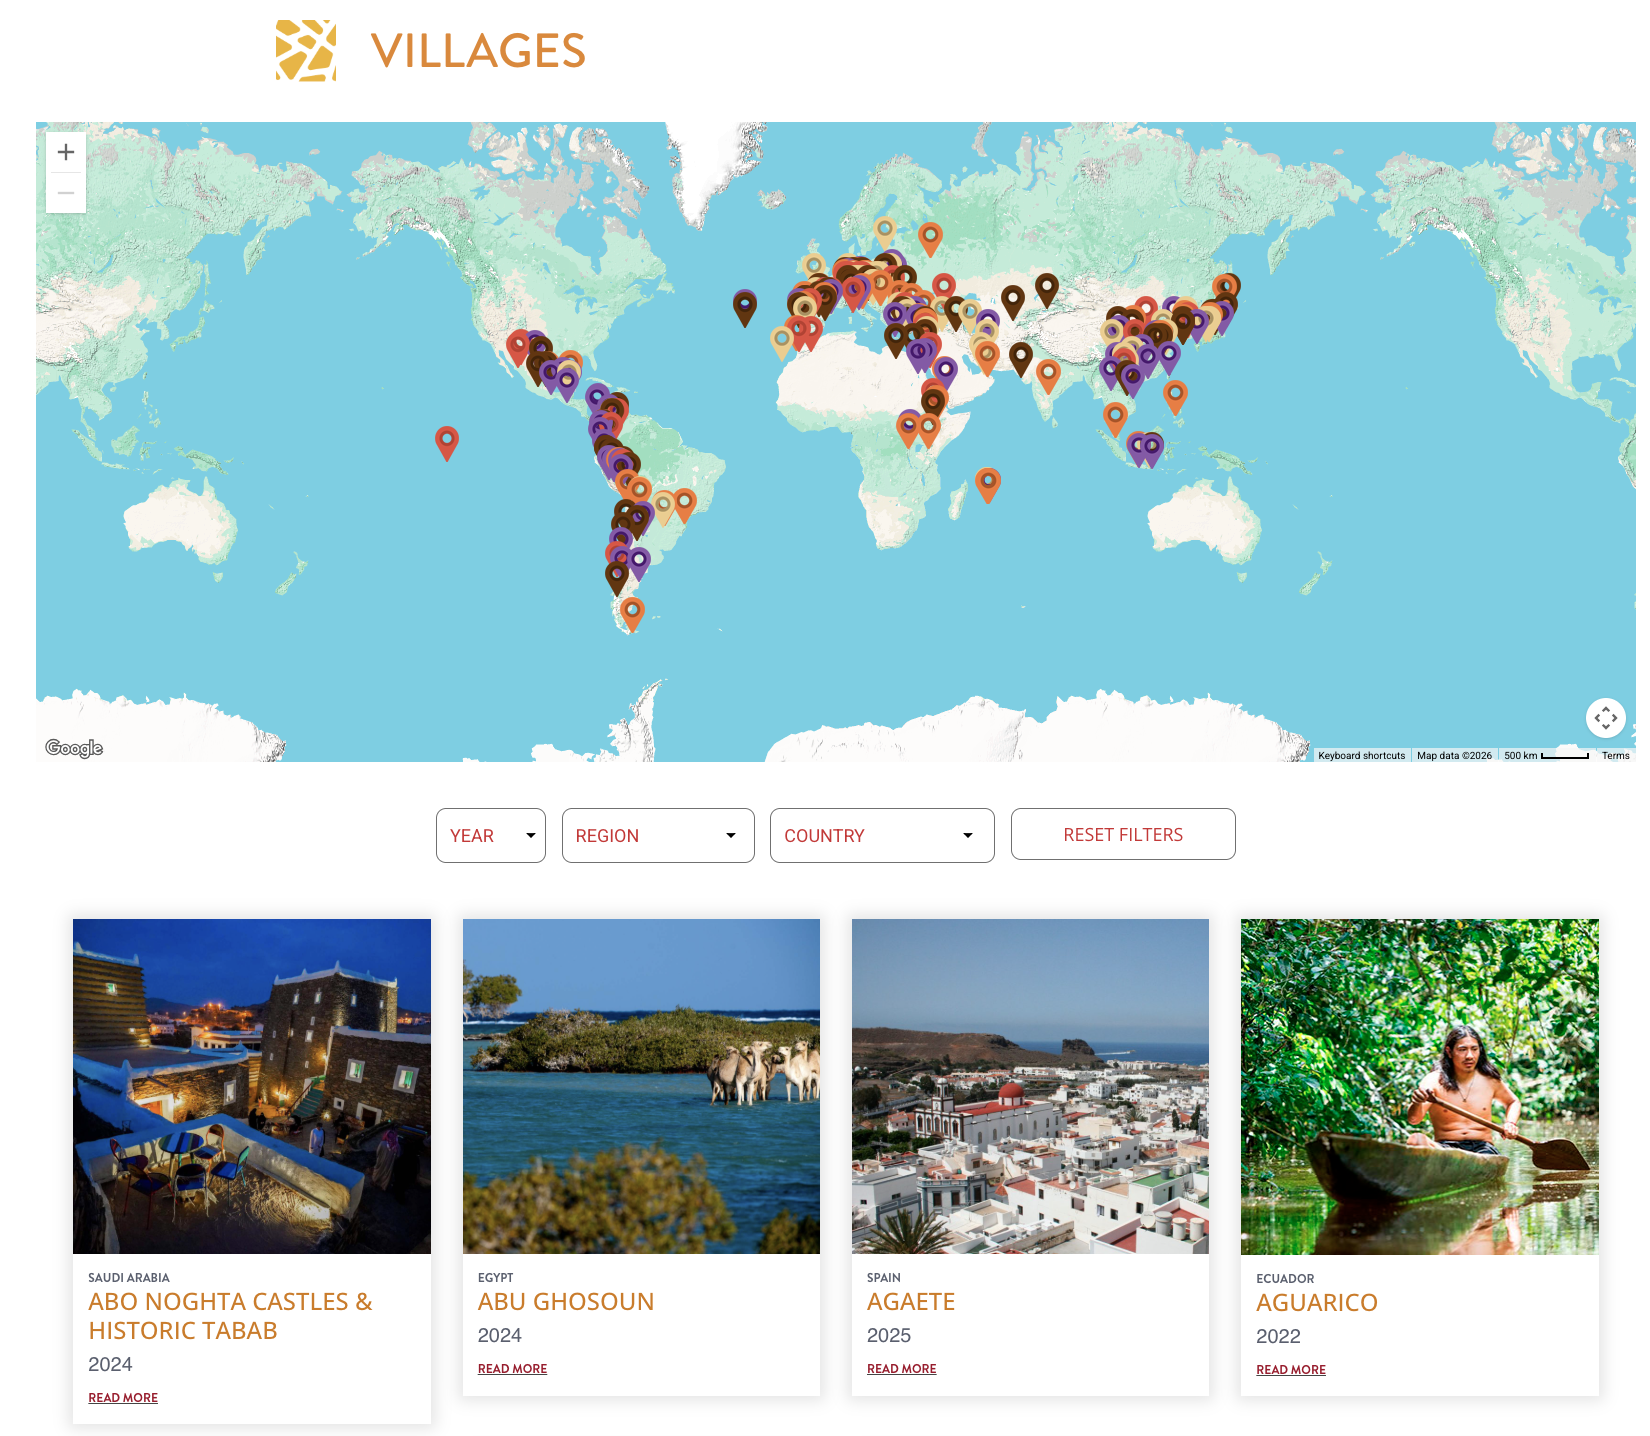The image size is (1650, 1436).
Task: Select the brown pin in the Atlantic
Action: (745, 308)
